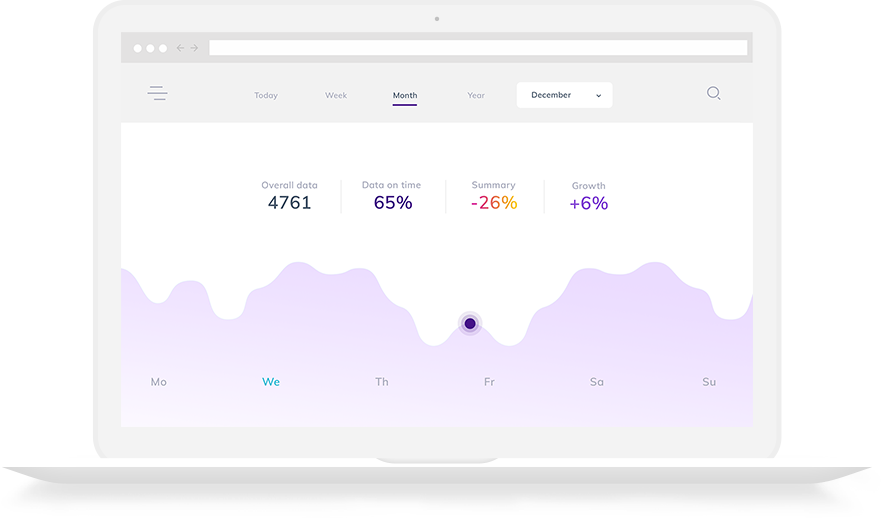Select the We day label
This screenshot has height=518, width=881.
click(271, 382)
